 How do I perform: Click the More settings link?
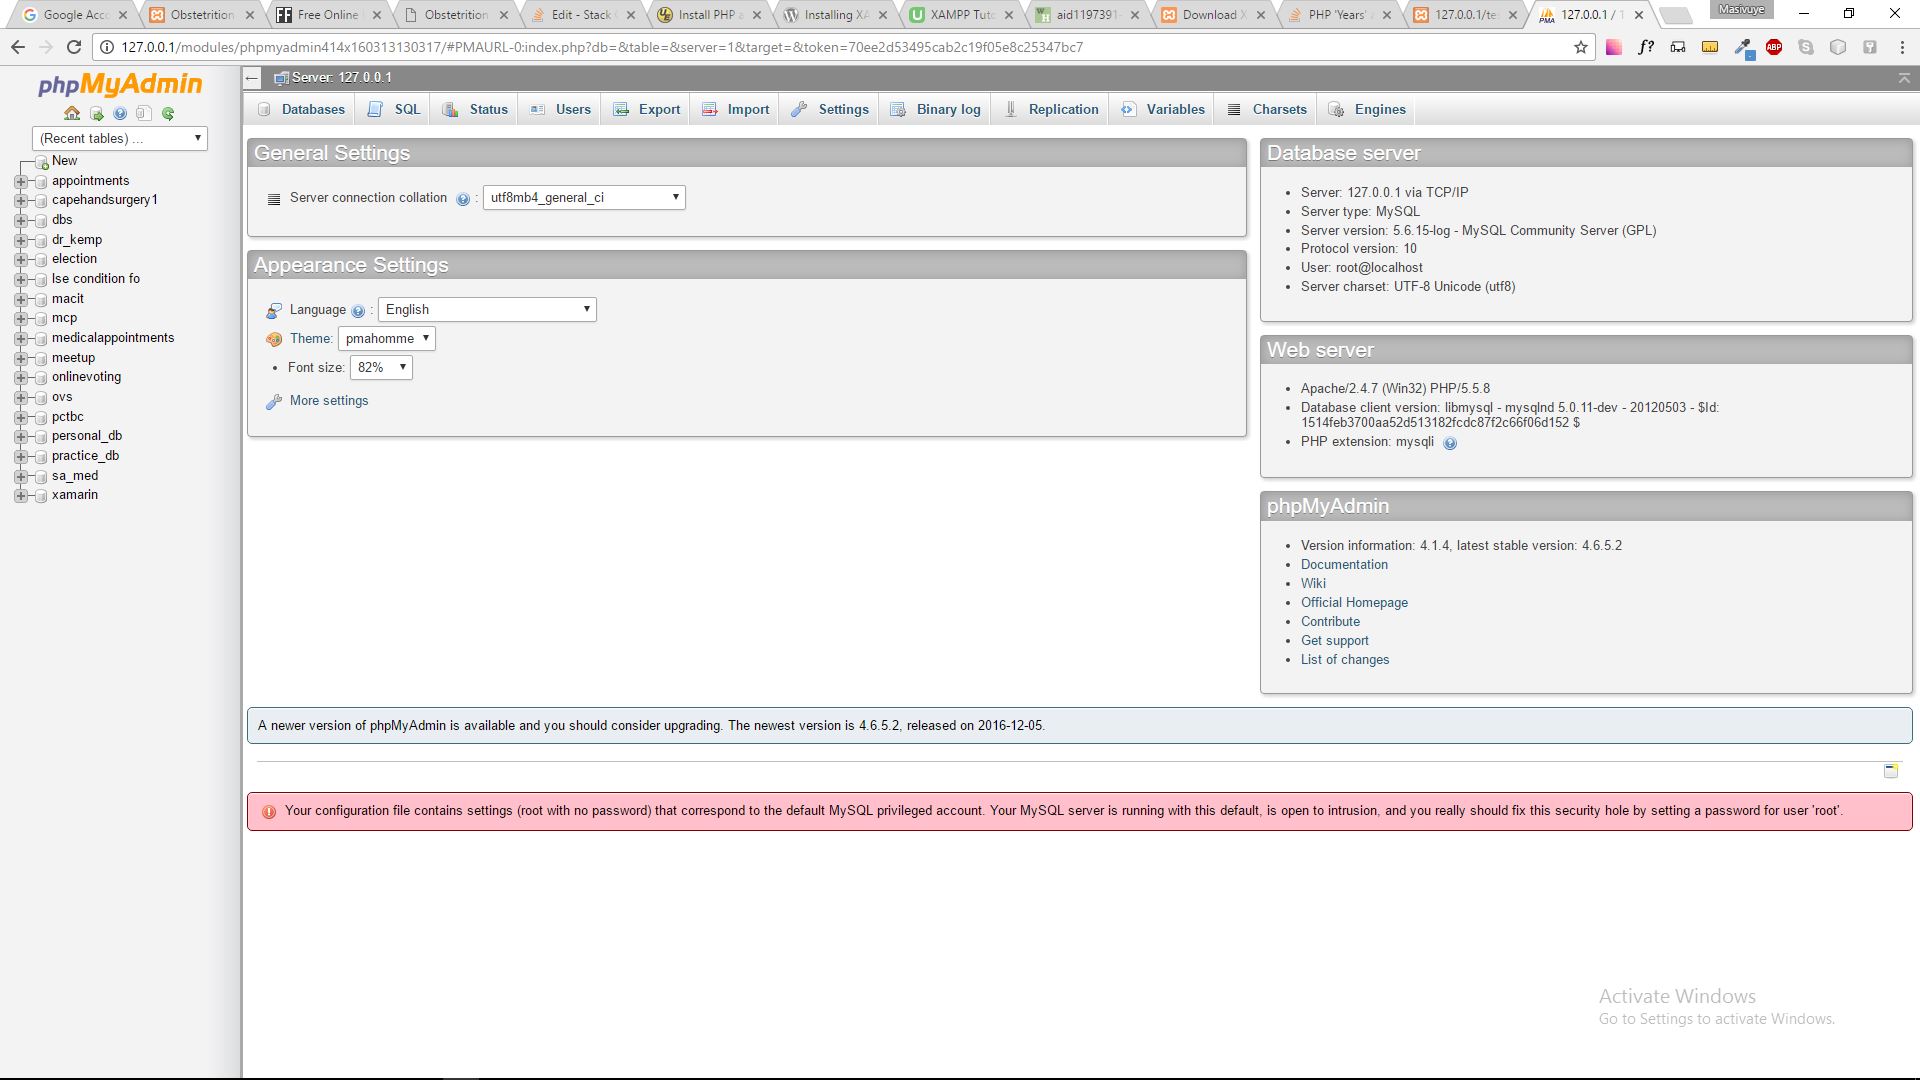(x=329, y=401)
